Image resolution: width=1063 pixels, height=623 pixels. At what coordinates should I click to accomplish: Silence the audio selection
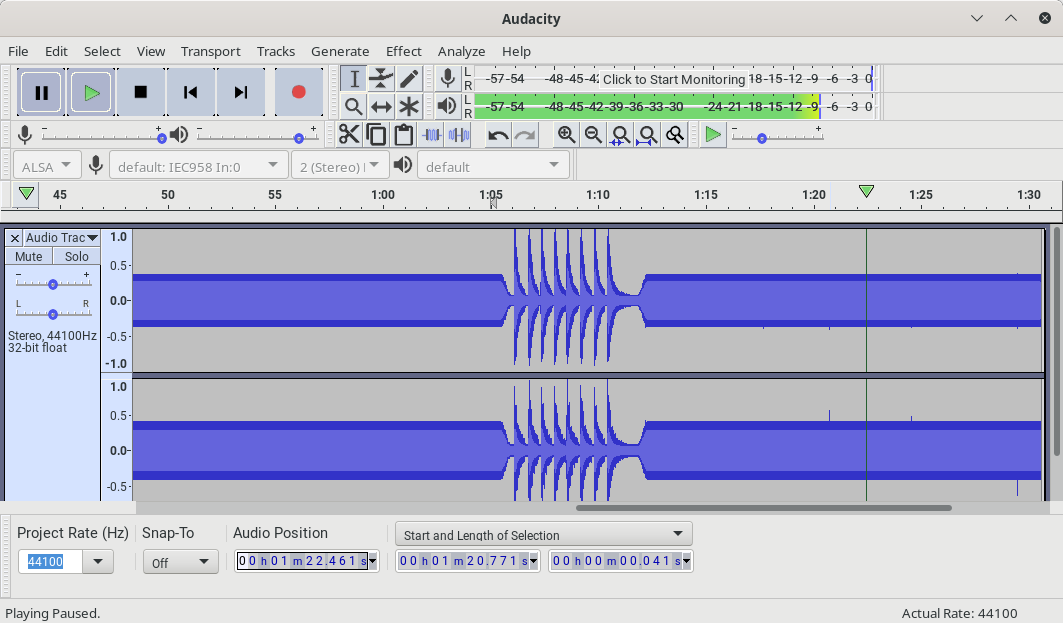click(459, 135)
